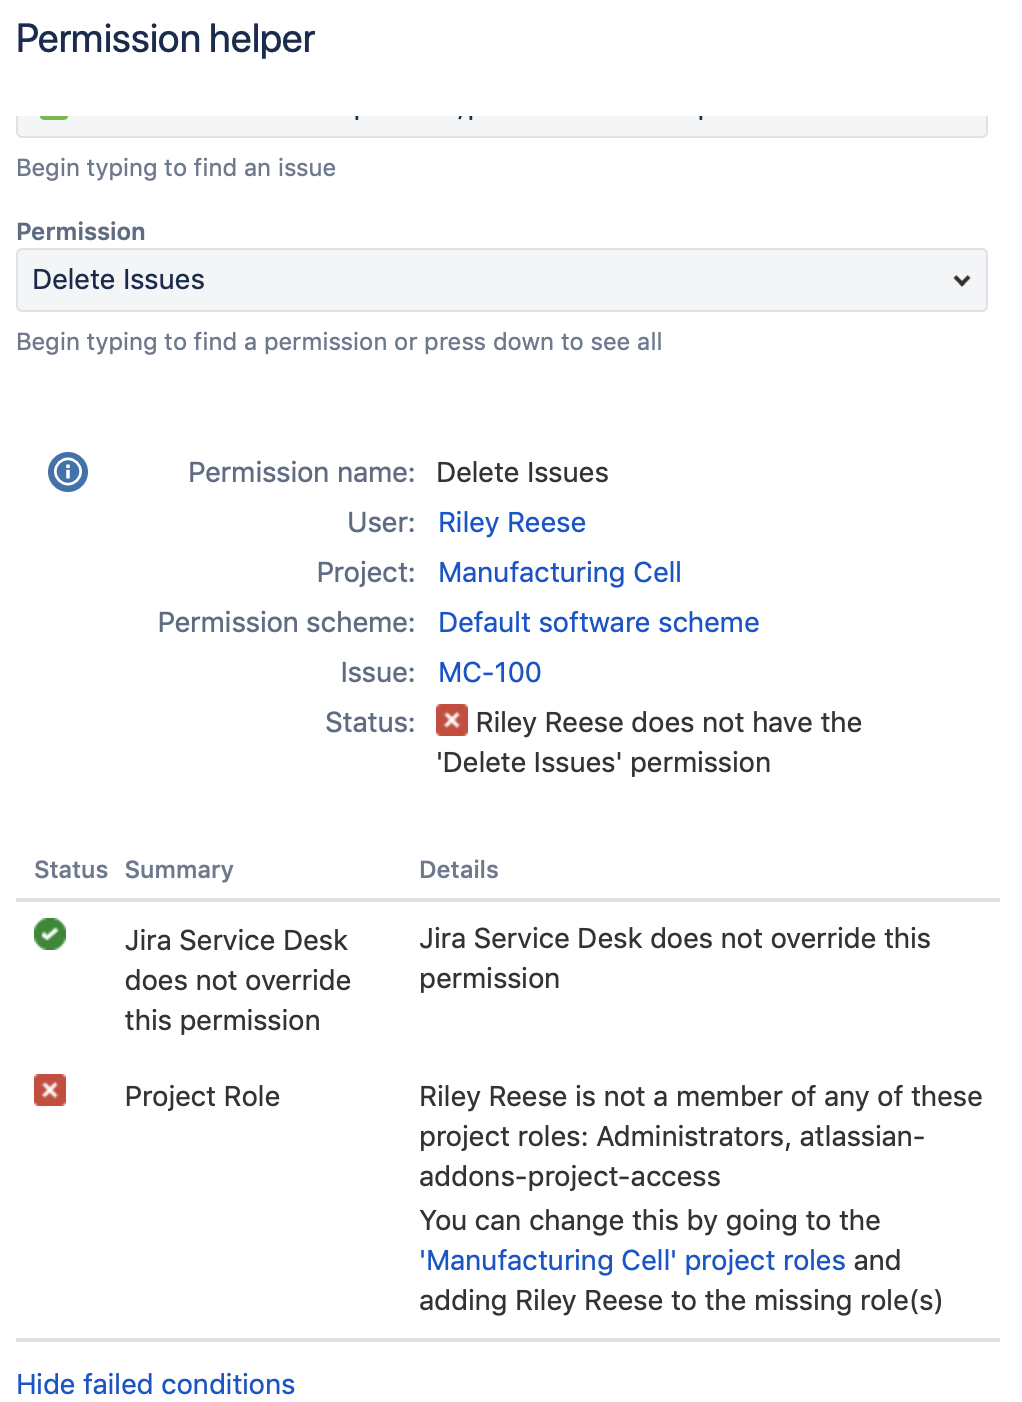Click the Permission helper heading
The image size is (1022, 1402).
[x=166, y=39]
